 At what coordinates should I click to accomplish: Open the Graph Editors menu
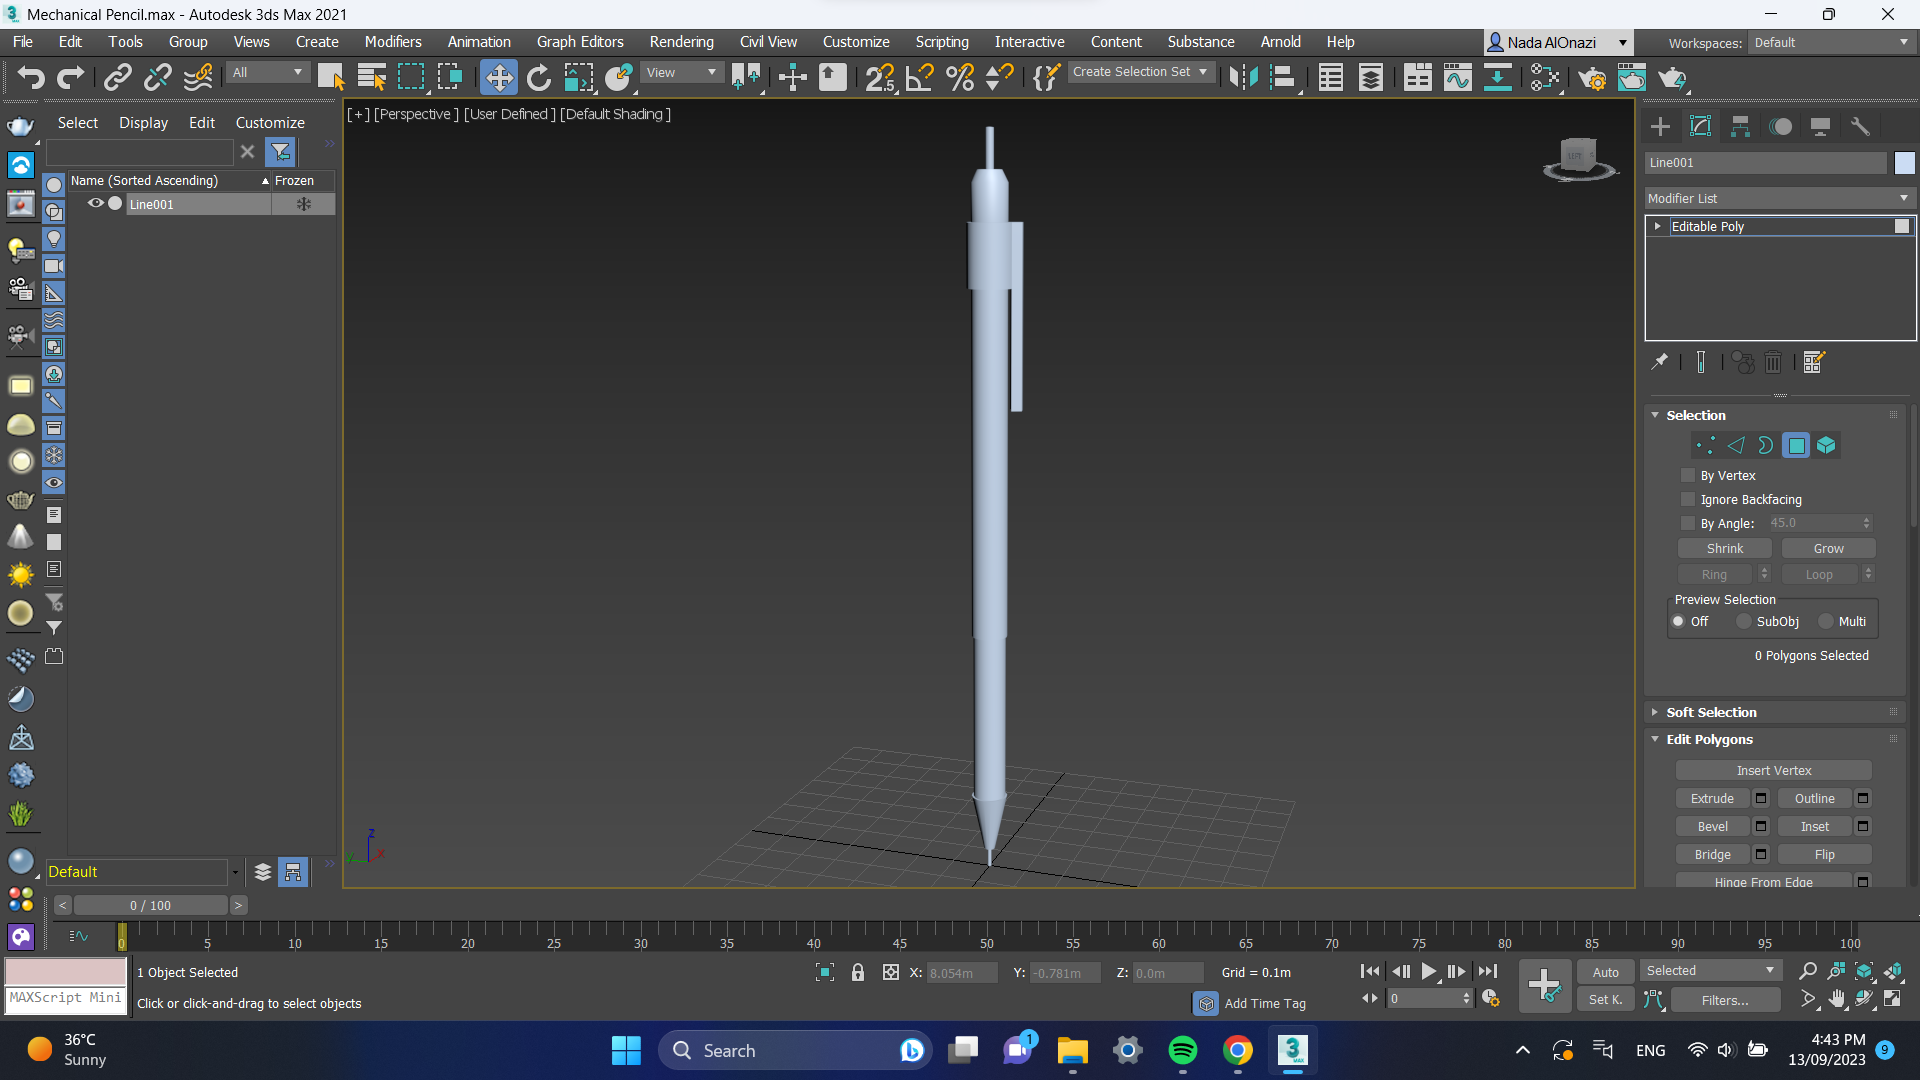(580, 41)
